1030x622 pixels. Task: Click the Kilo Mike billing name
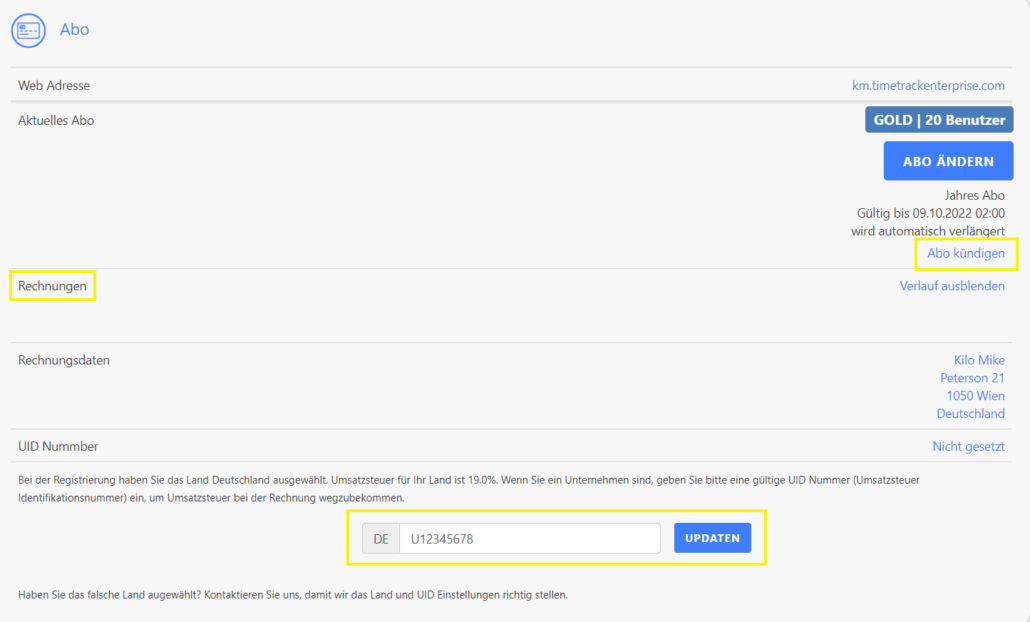[979, 360]
